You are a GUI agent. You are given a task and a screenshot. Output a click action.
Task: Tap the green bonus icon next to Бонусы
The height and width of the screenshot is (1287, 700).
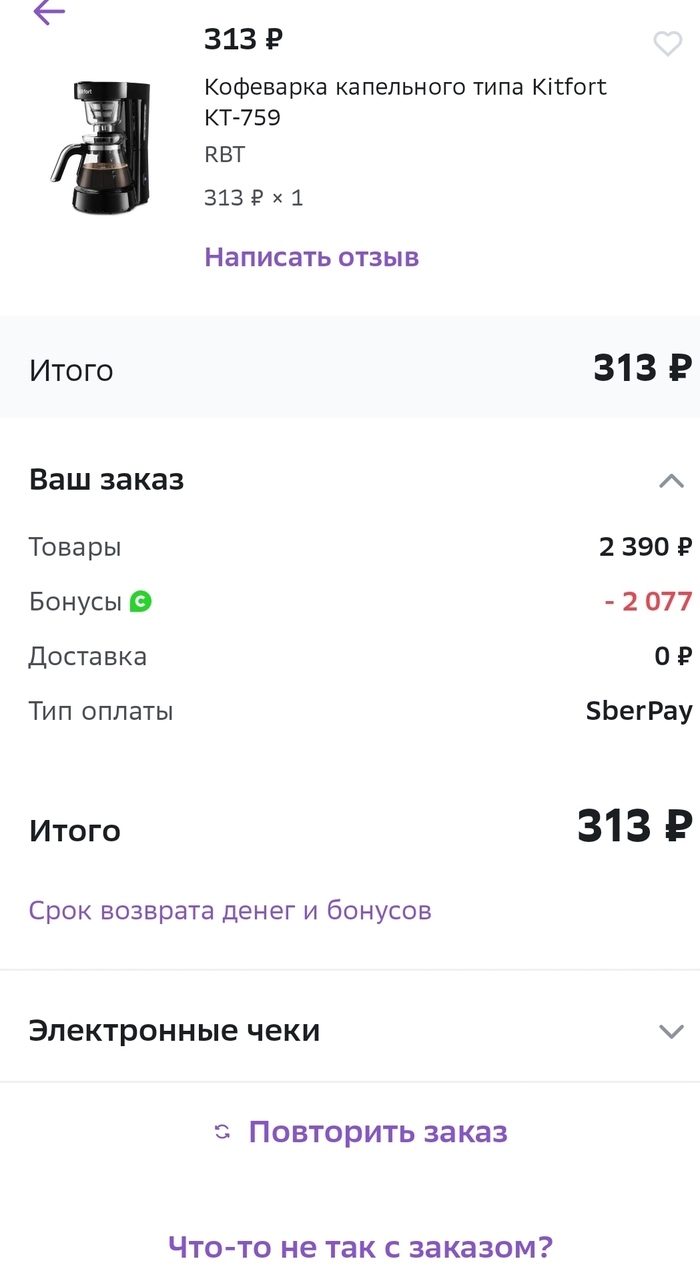click(x=141, y=601)
